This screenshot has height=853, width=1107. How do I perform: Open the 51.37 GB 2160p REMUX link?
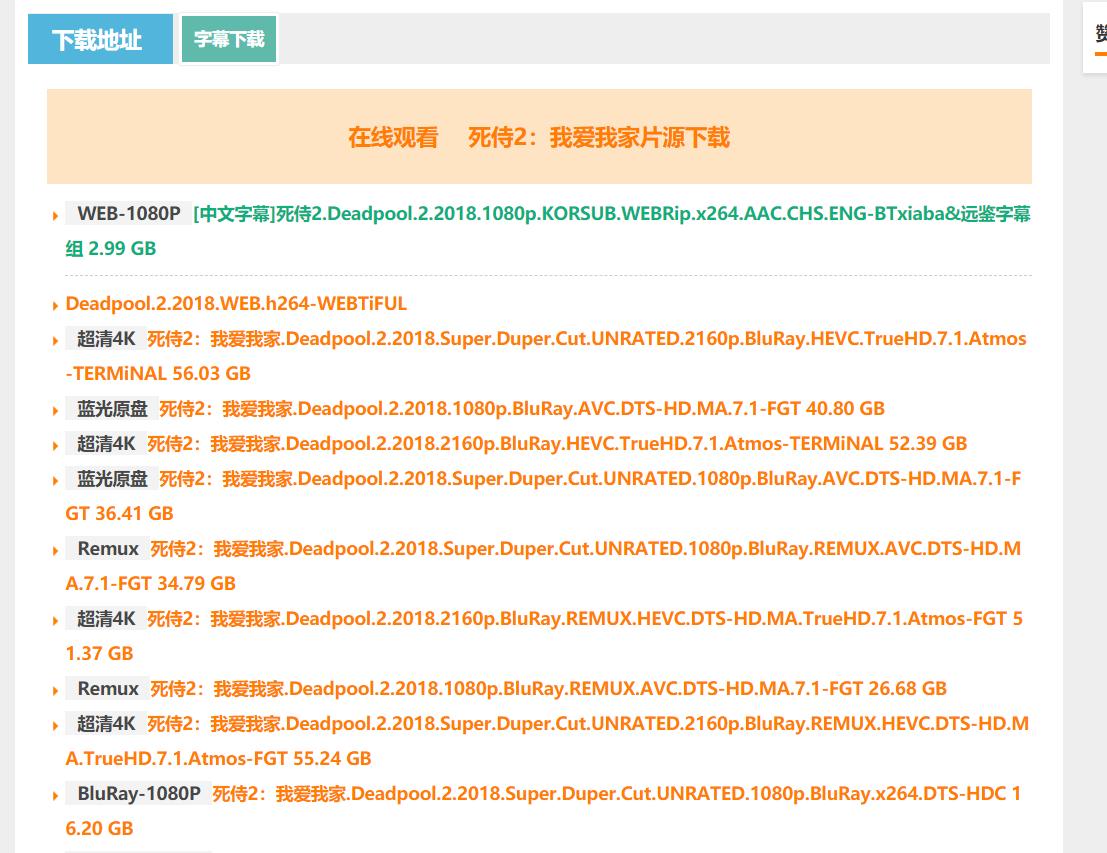[x=544, y=636]
